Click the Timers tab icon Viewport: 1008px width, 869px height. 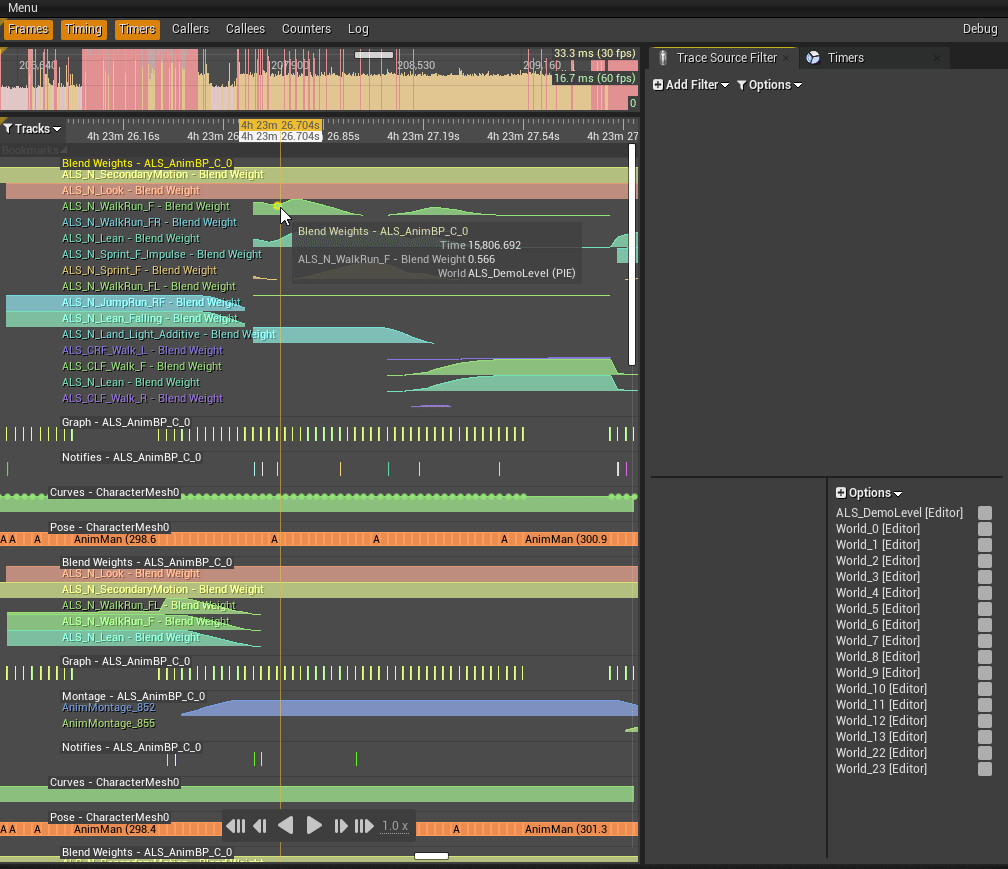coord(813,58)
